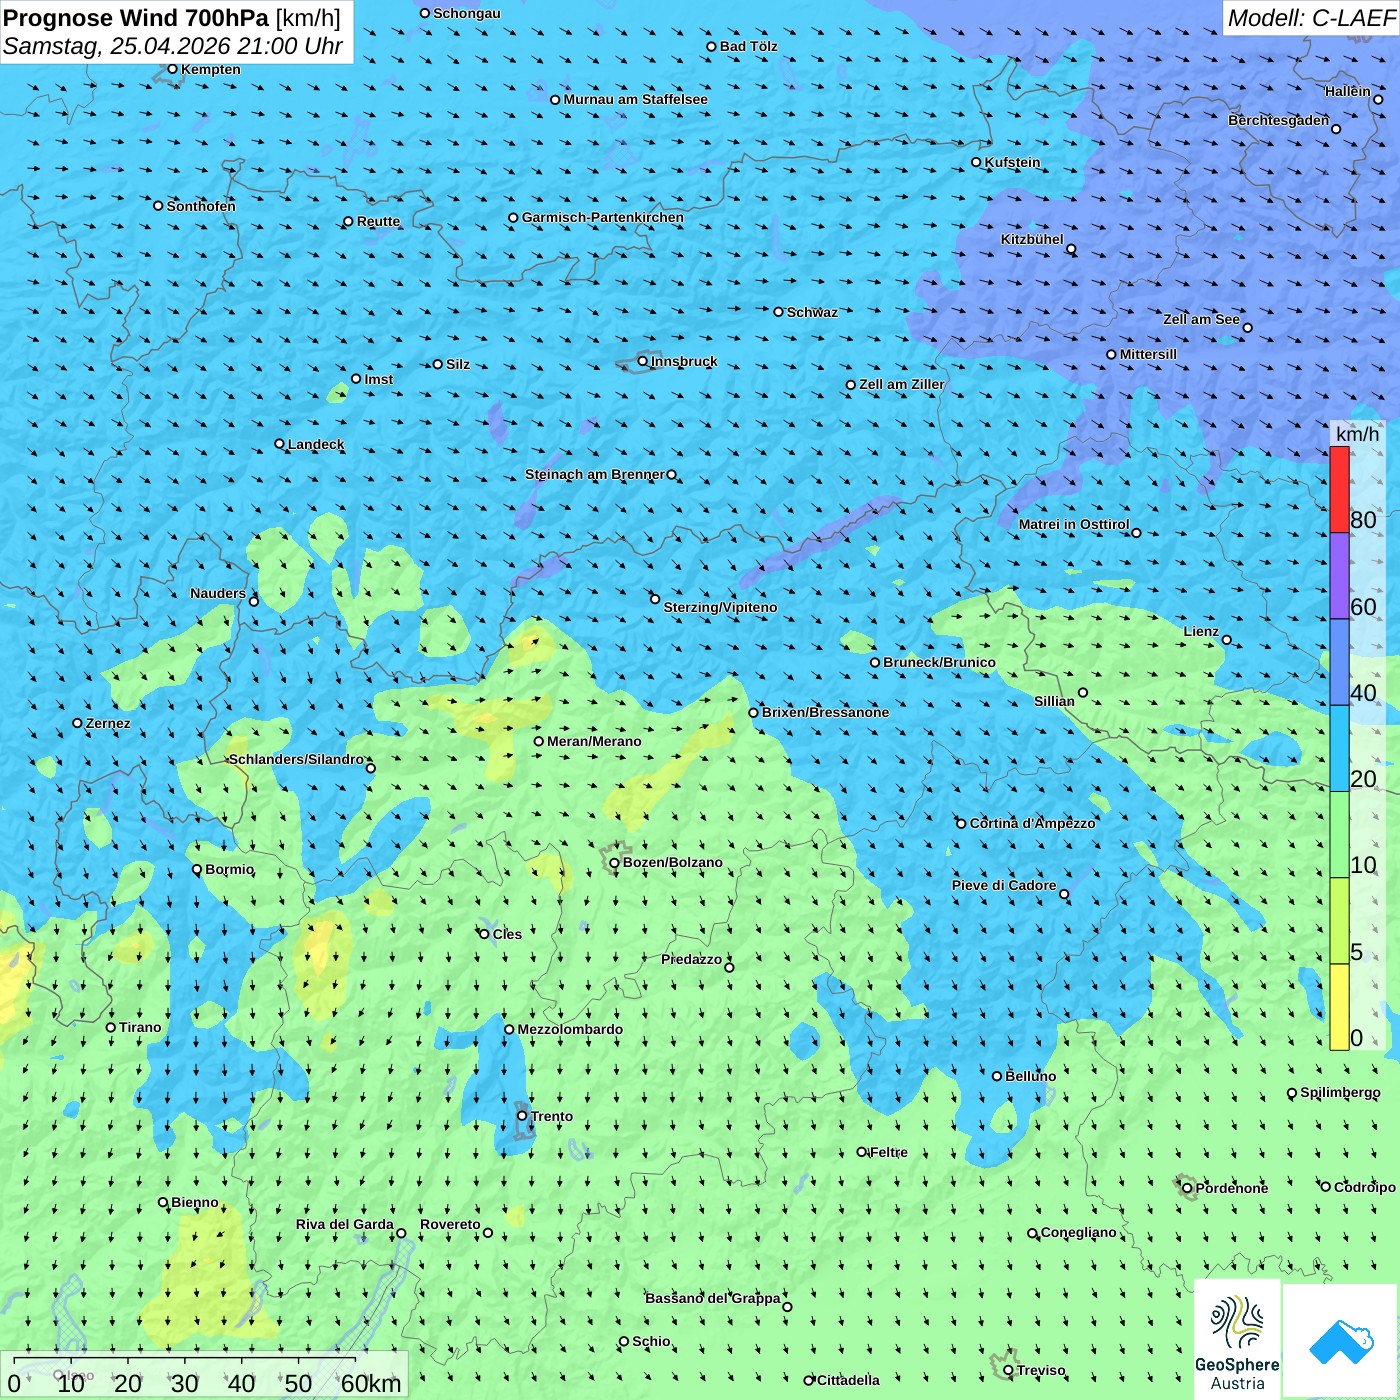
Task: Click the Zell am Ziller label
Action: [902, 384]
